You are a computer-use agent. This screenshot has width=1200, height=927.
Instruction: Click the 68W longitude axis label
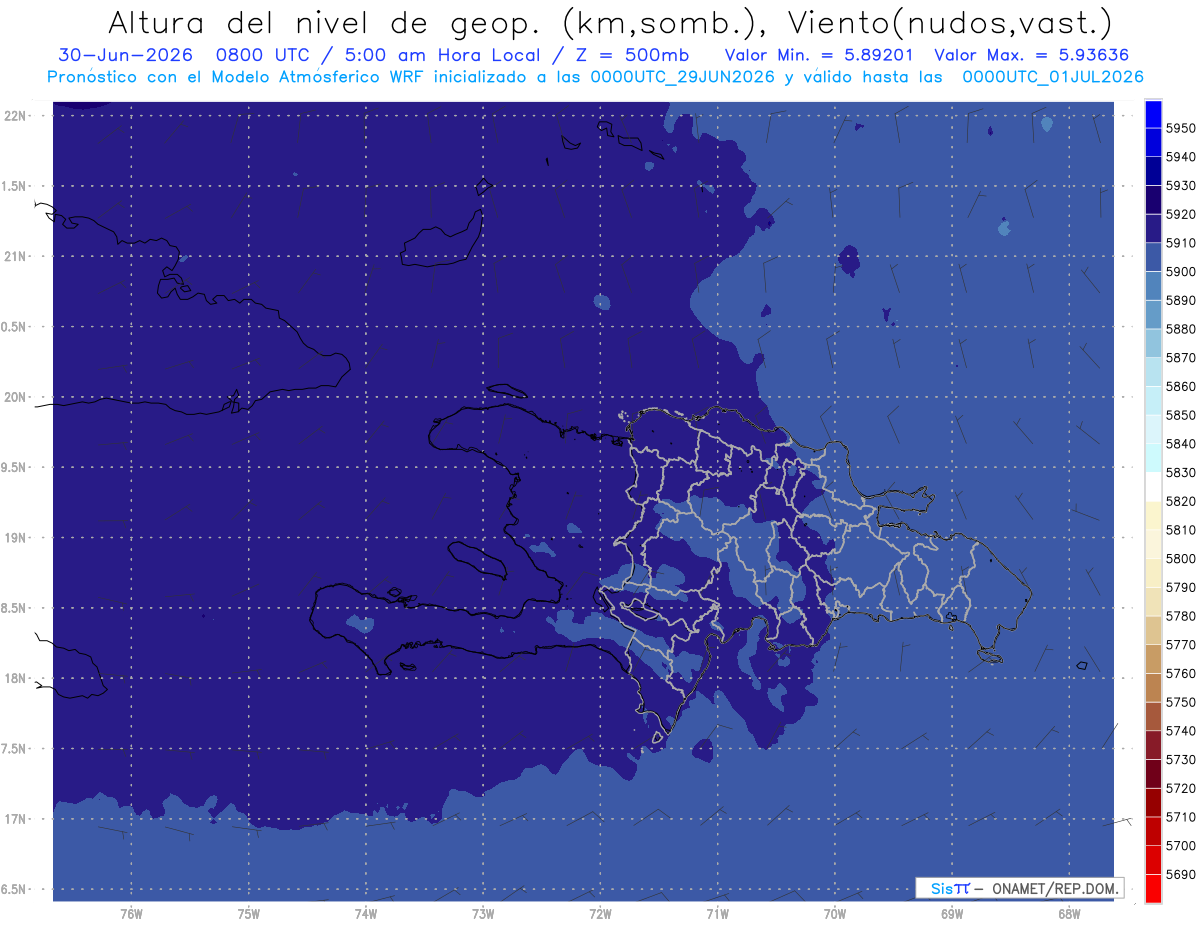pyautogui.click(x=1069, y=914)
